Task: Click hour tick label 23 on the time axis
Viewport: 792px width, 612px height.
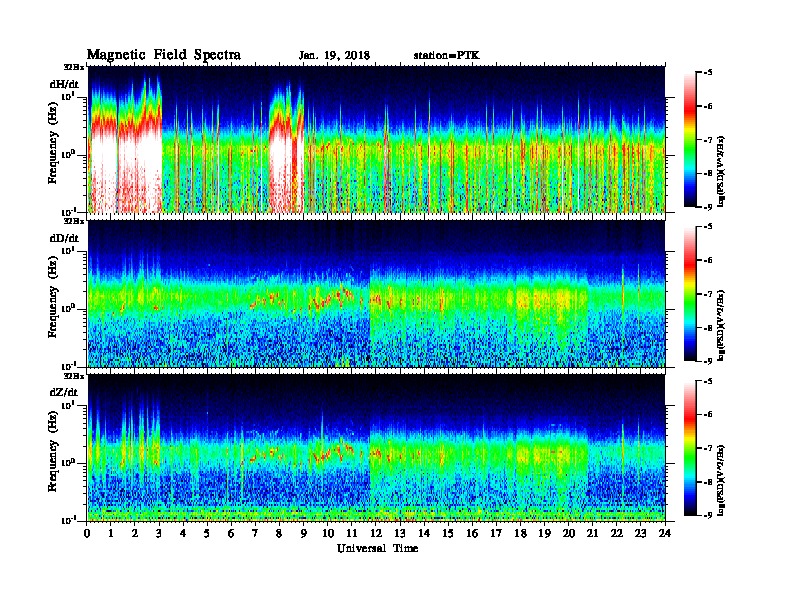Action: [640, 534]
